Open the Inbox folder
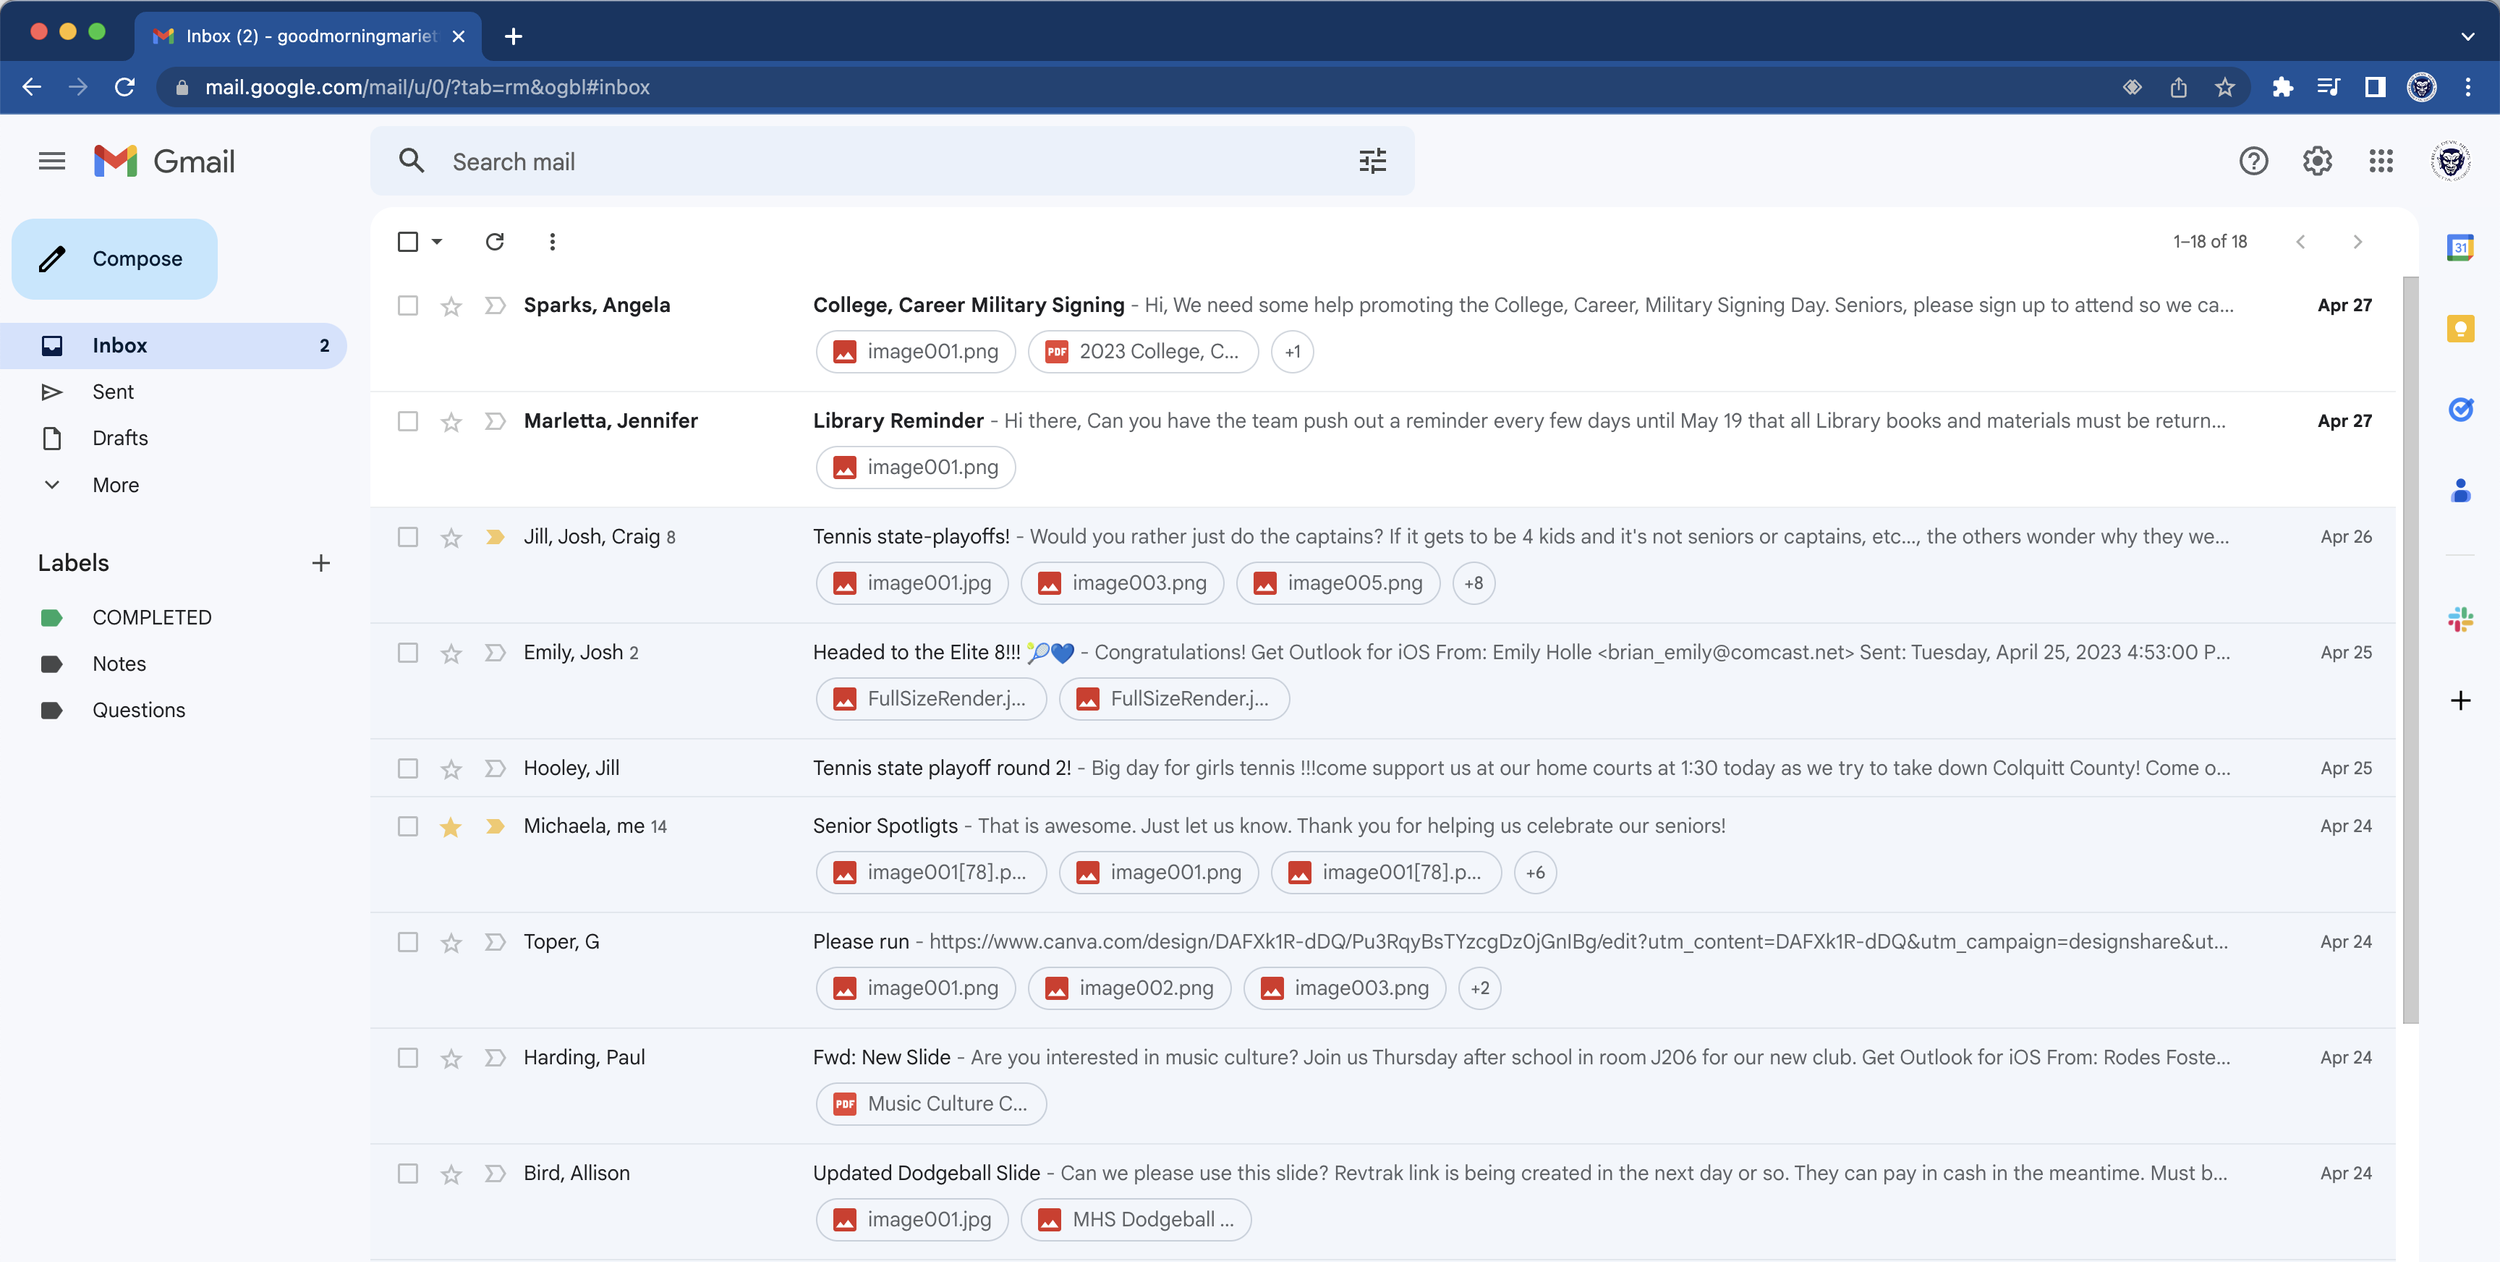The width and height of the screenshot is (2500, 1262). click(x=173, y=345)
